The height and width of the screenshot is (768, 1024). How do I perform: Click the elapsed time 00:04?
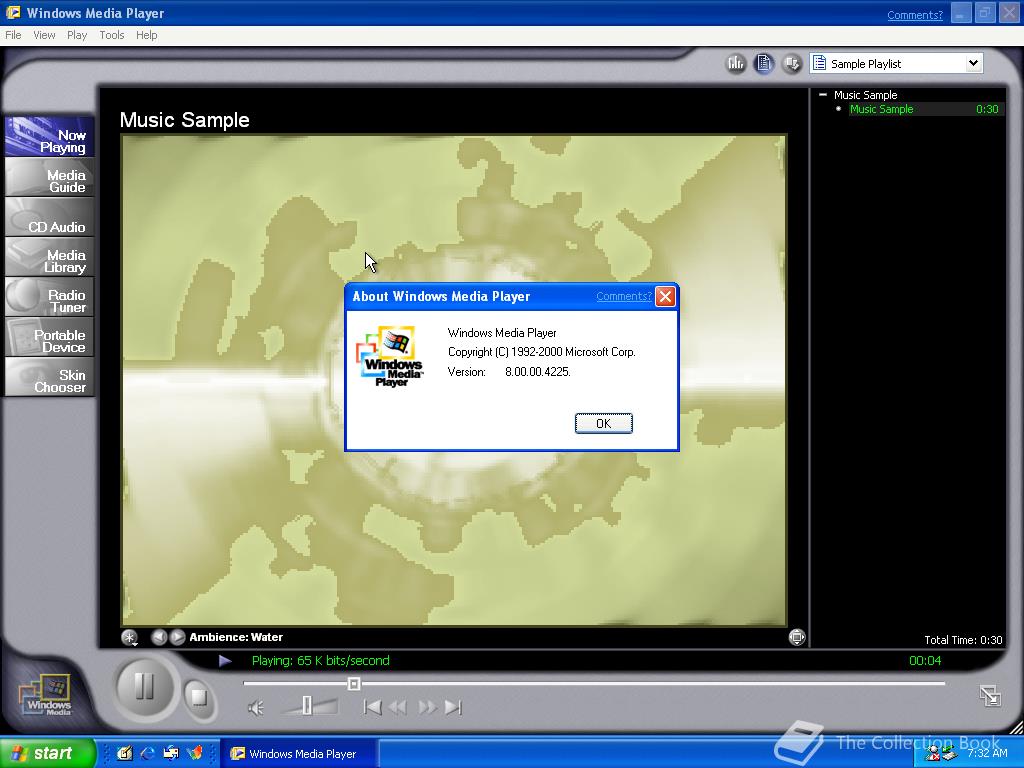coord(925,660)
